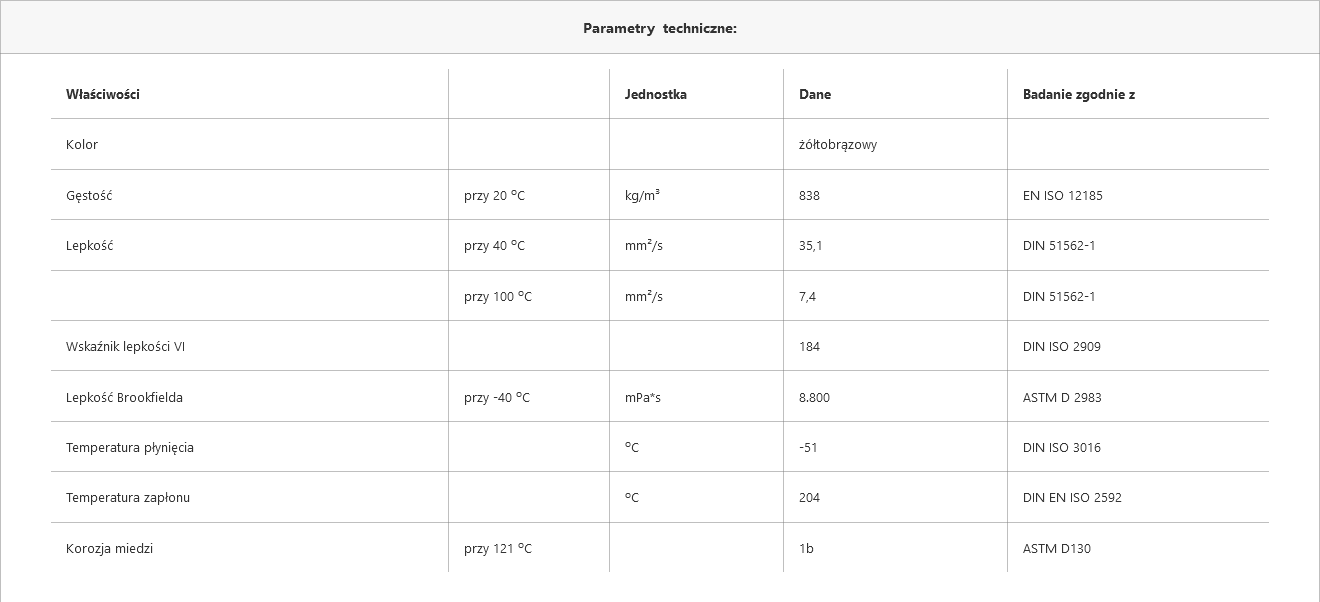1320x602 pixels.
Task: Select the 'przy 40 °C' condition cell
Action: [494, 245]
